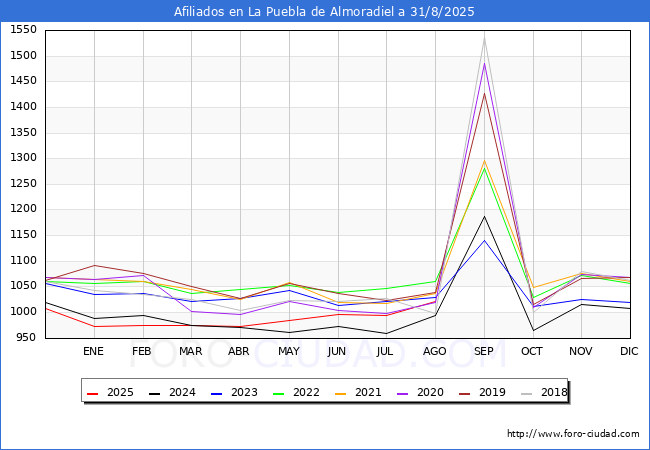Image resolution: width=650 pixels, height=450 pixels.
Task: Click the orange 2021 legend color swatch
Action: (340, 393)
